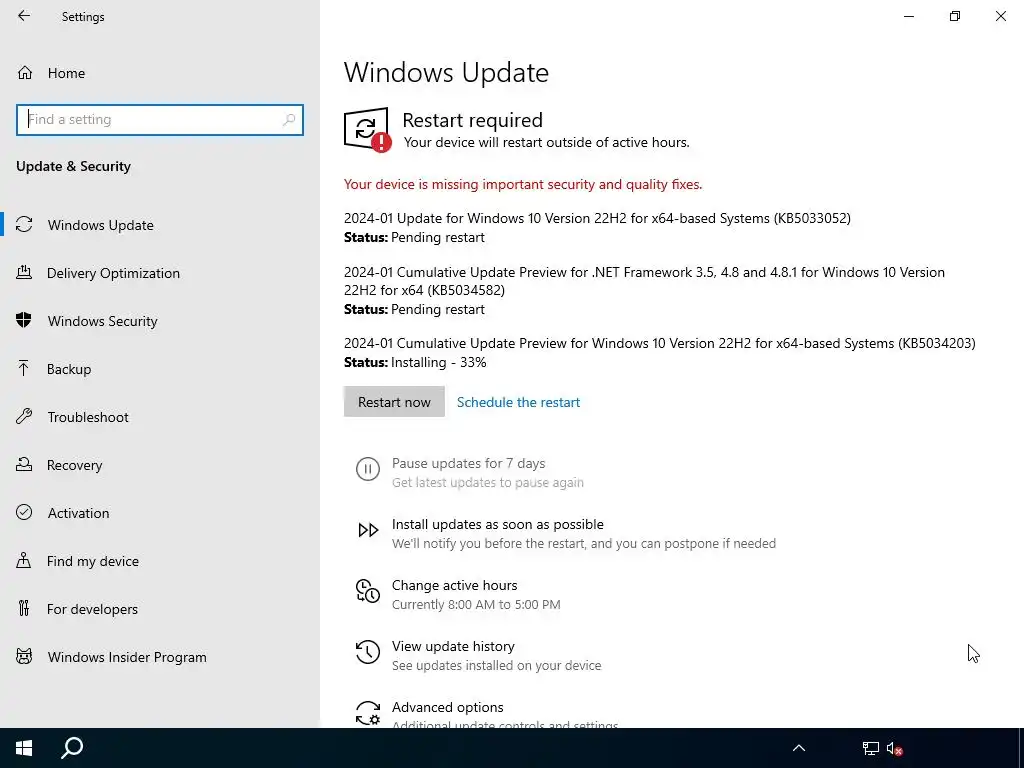Click the KB5033052 update title
Viewport: 1024px width, 768px height.
(x=597, y=218)
